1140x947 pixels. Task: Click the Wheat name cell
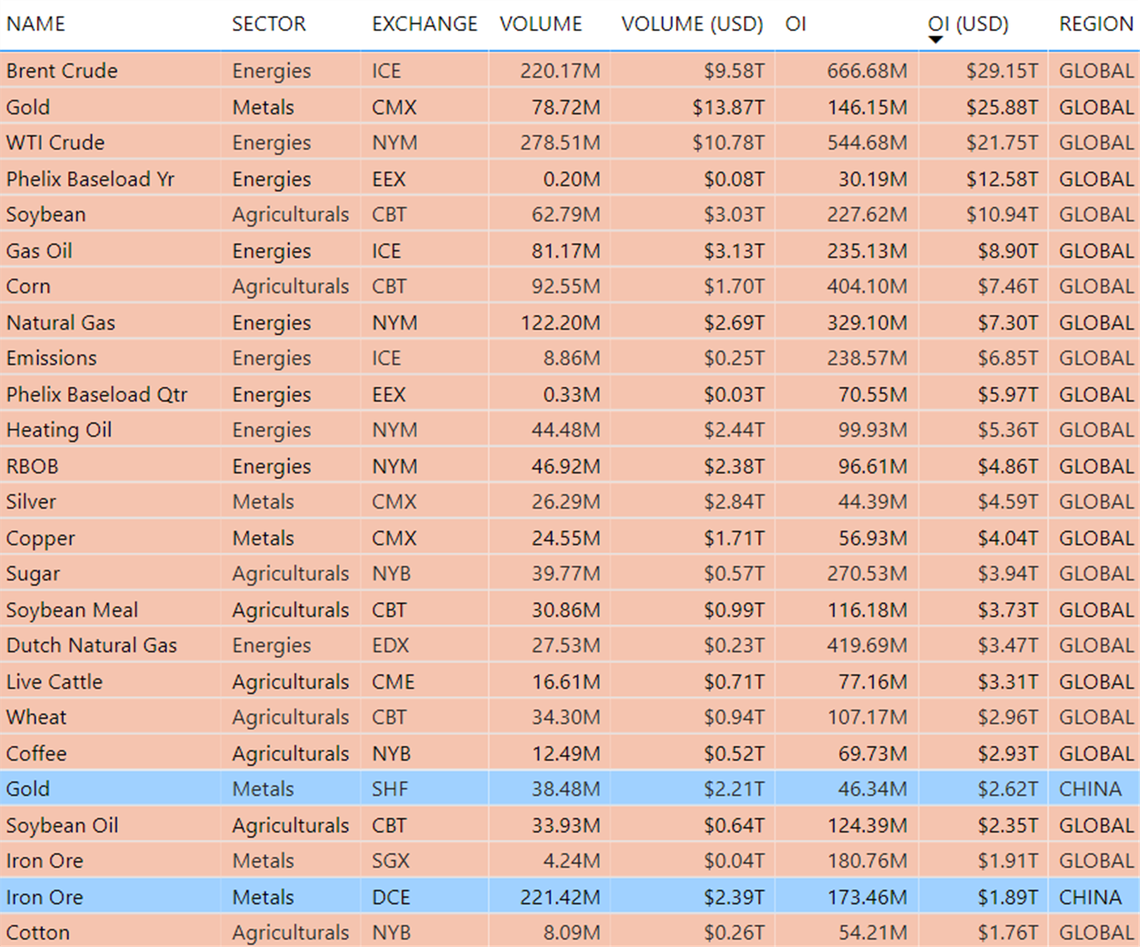pos(36,717)
